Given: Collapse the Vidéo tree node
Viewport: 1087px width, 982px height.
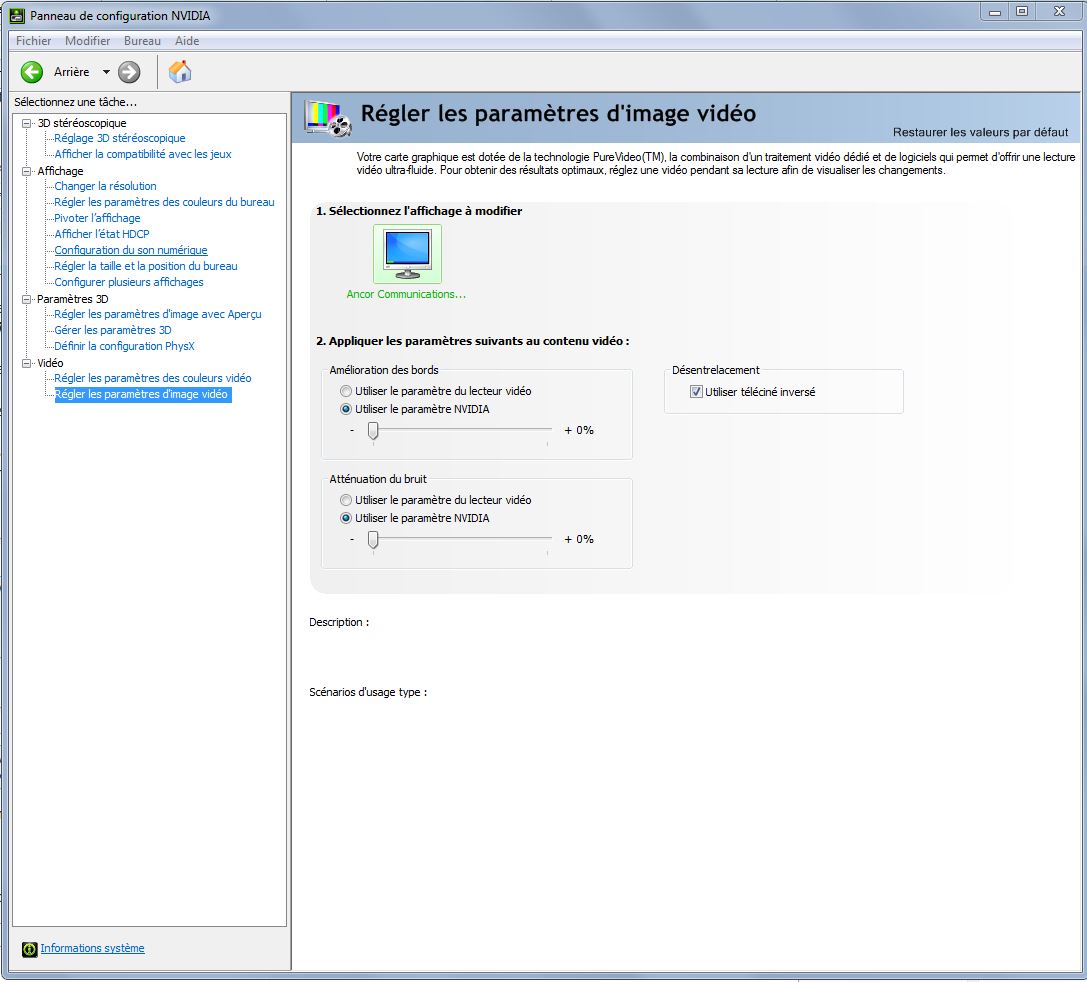Looking at the screenshot, I should coord(27,363).
